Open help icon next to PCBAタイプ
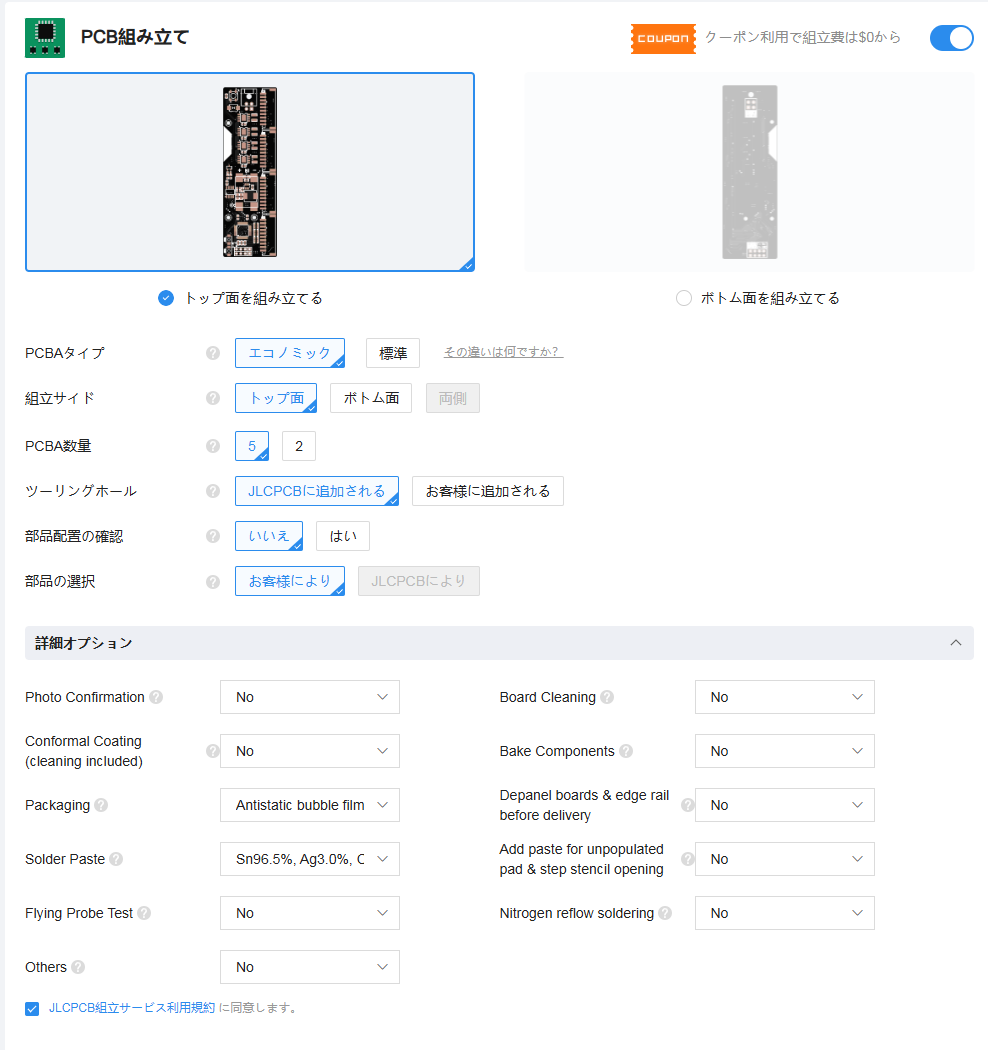Viewport: 988px width, 1050px height. [x=213, y=353]
